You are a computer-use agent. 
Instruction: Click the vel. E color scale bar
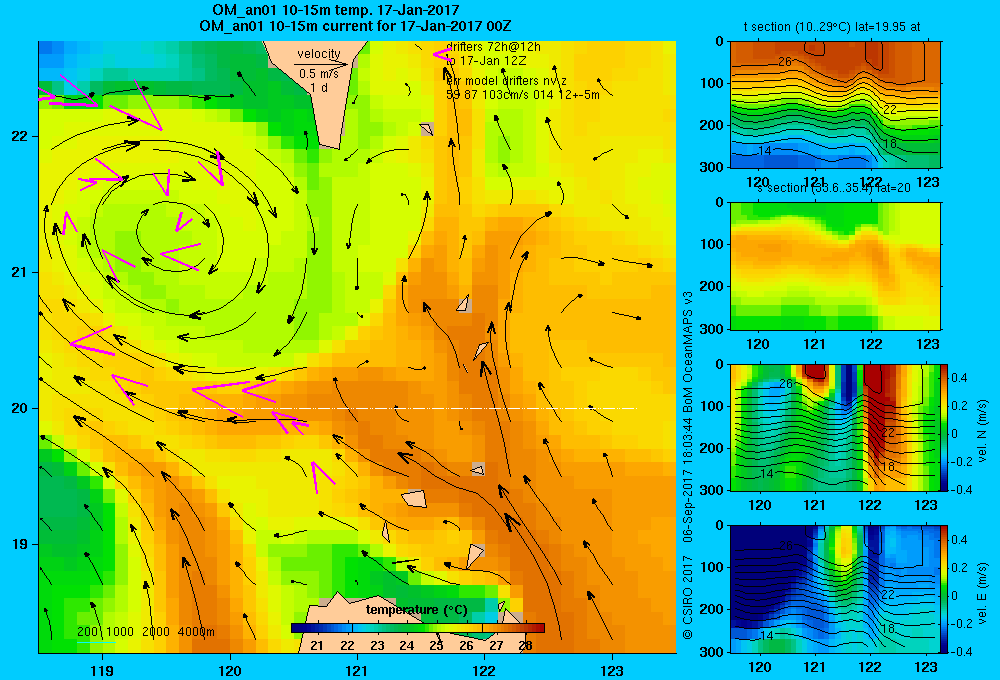point(945,589)
